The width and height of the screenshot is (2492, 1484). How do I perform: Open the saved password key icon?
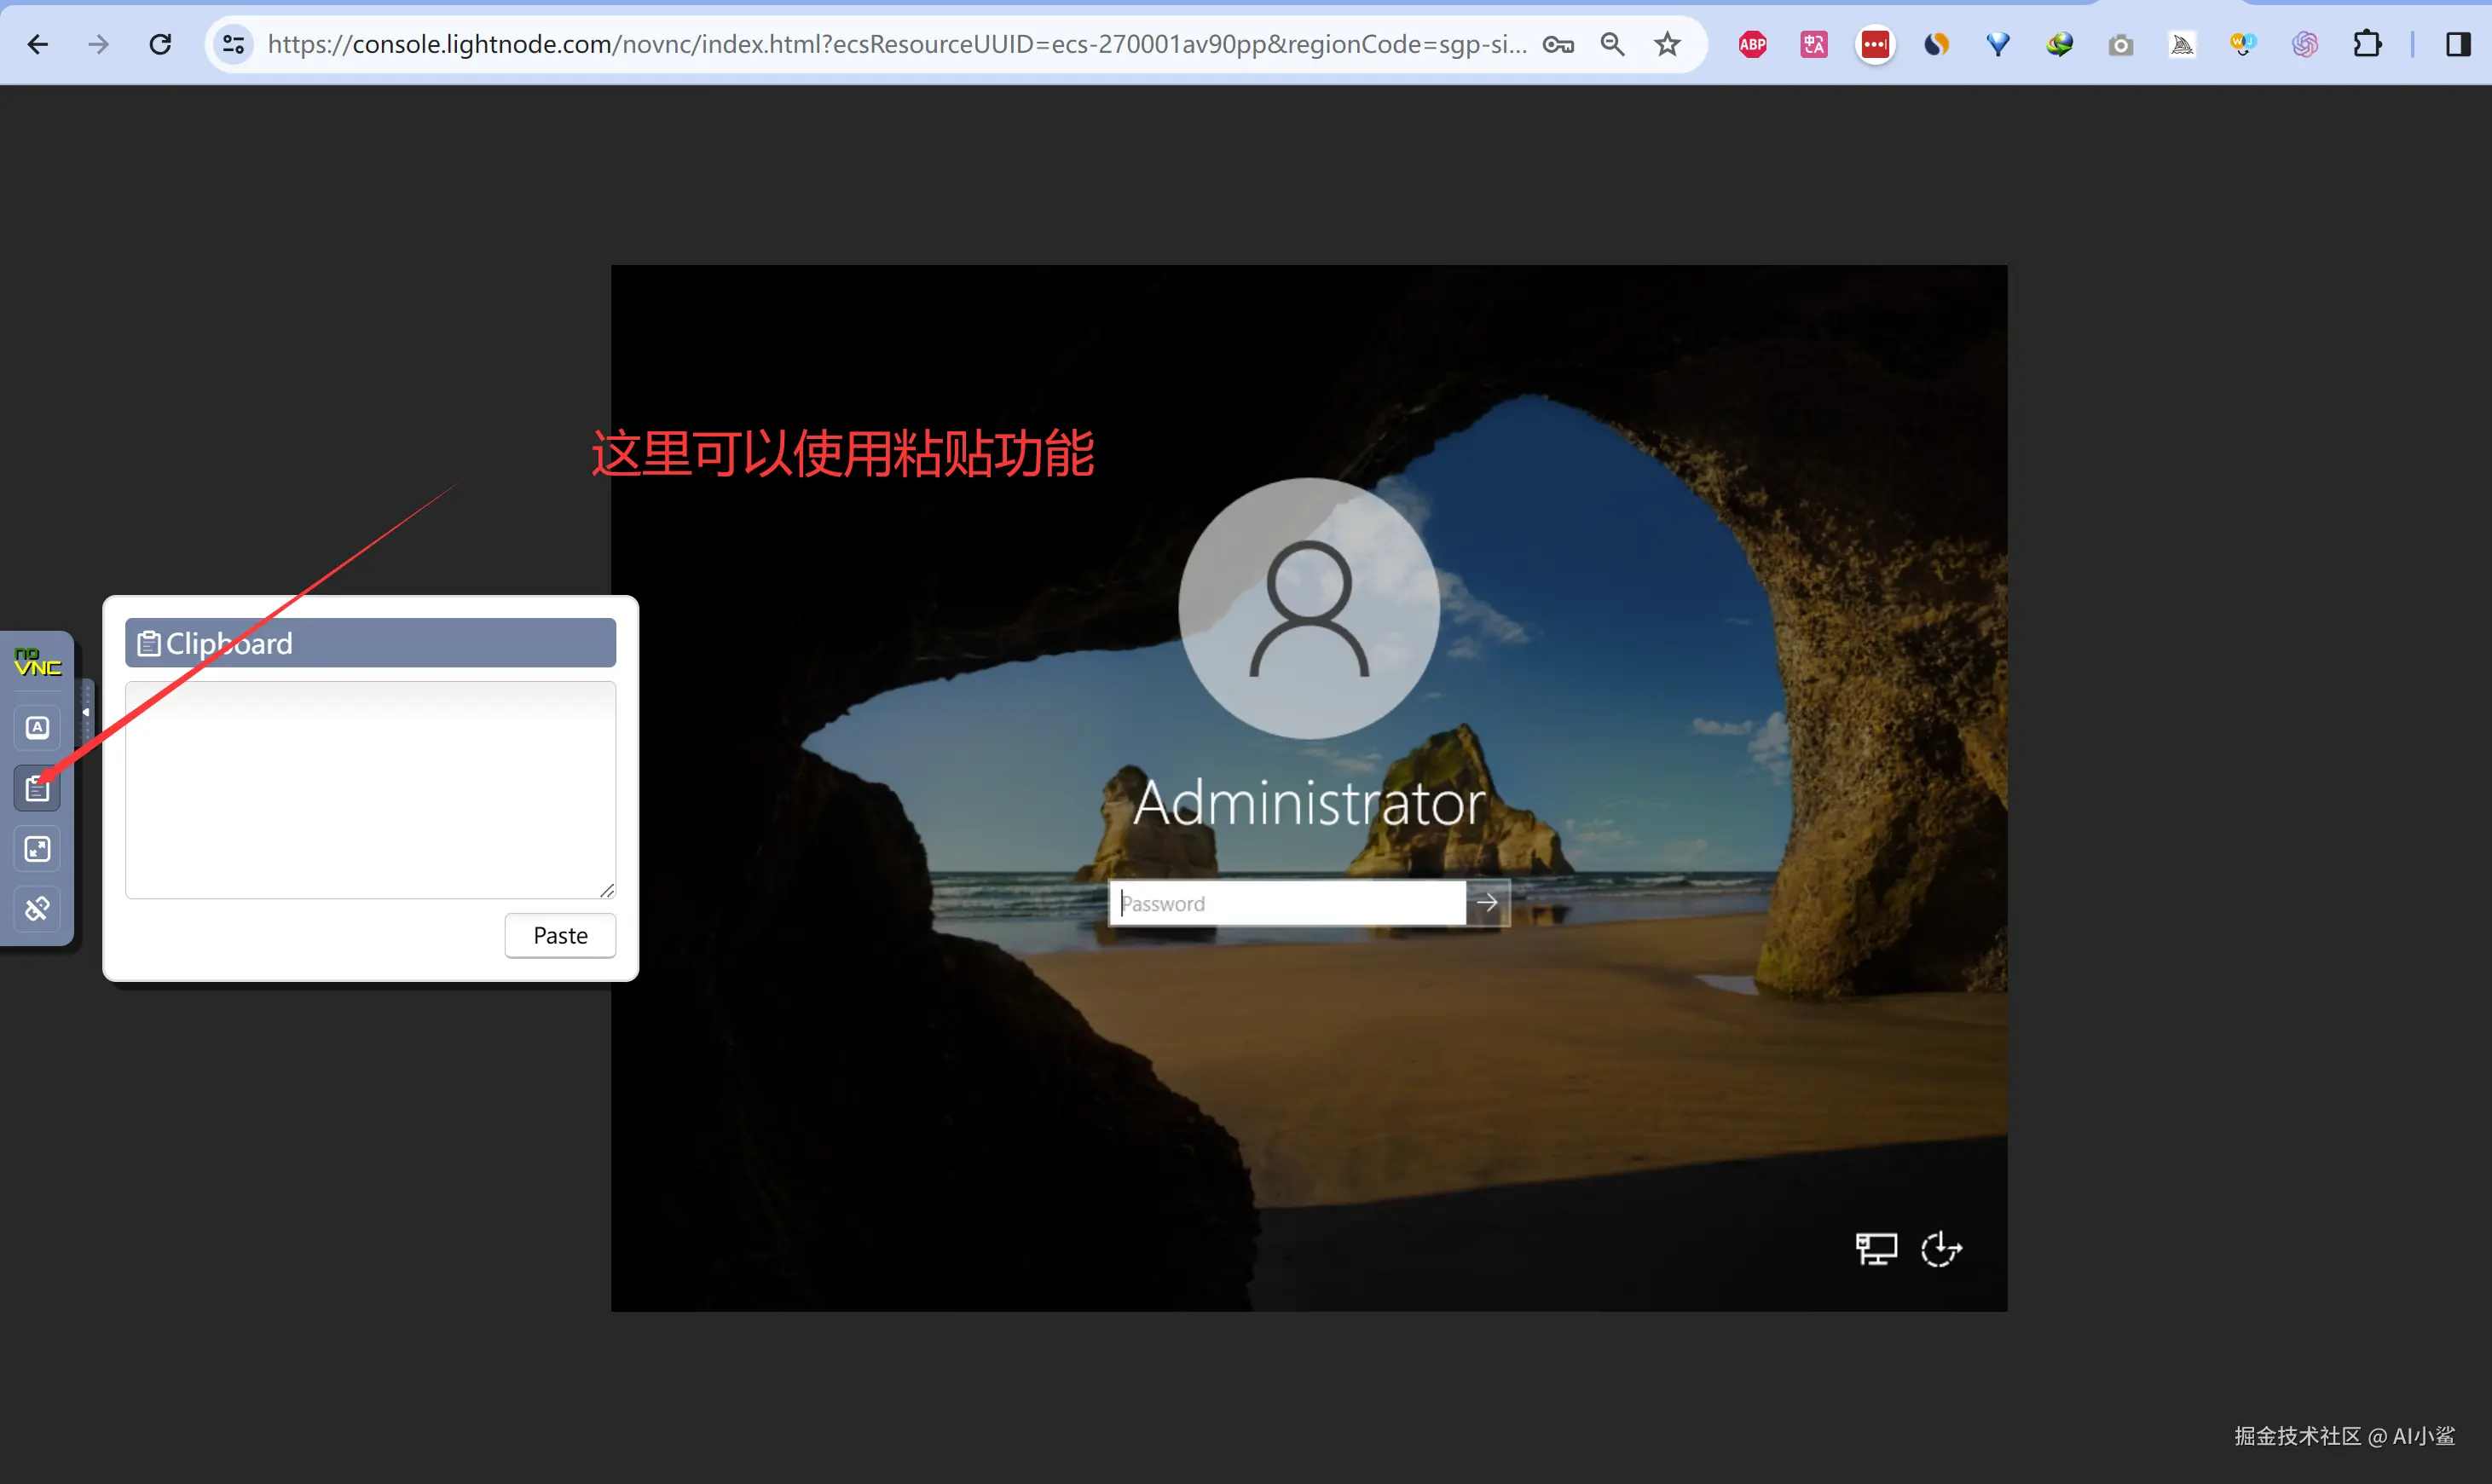coord(1558,44)
